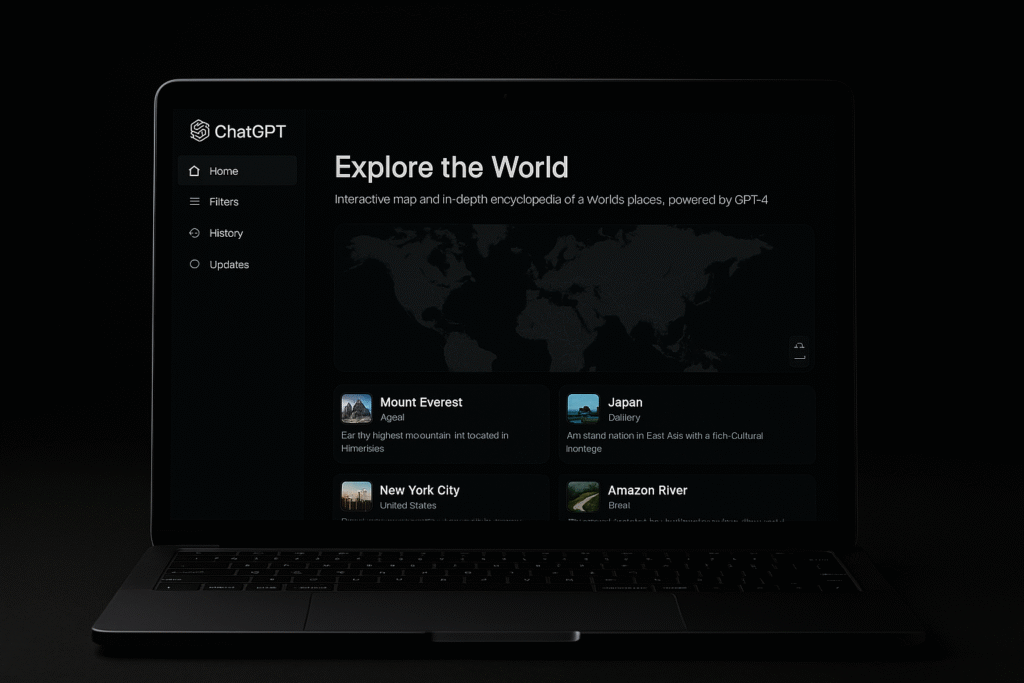
Task: Select Updates in the sidebar
Action: (x=229, y=265)
